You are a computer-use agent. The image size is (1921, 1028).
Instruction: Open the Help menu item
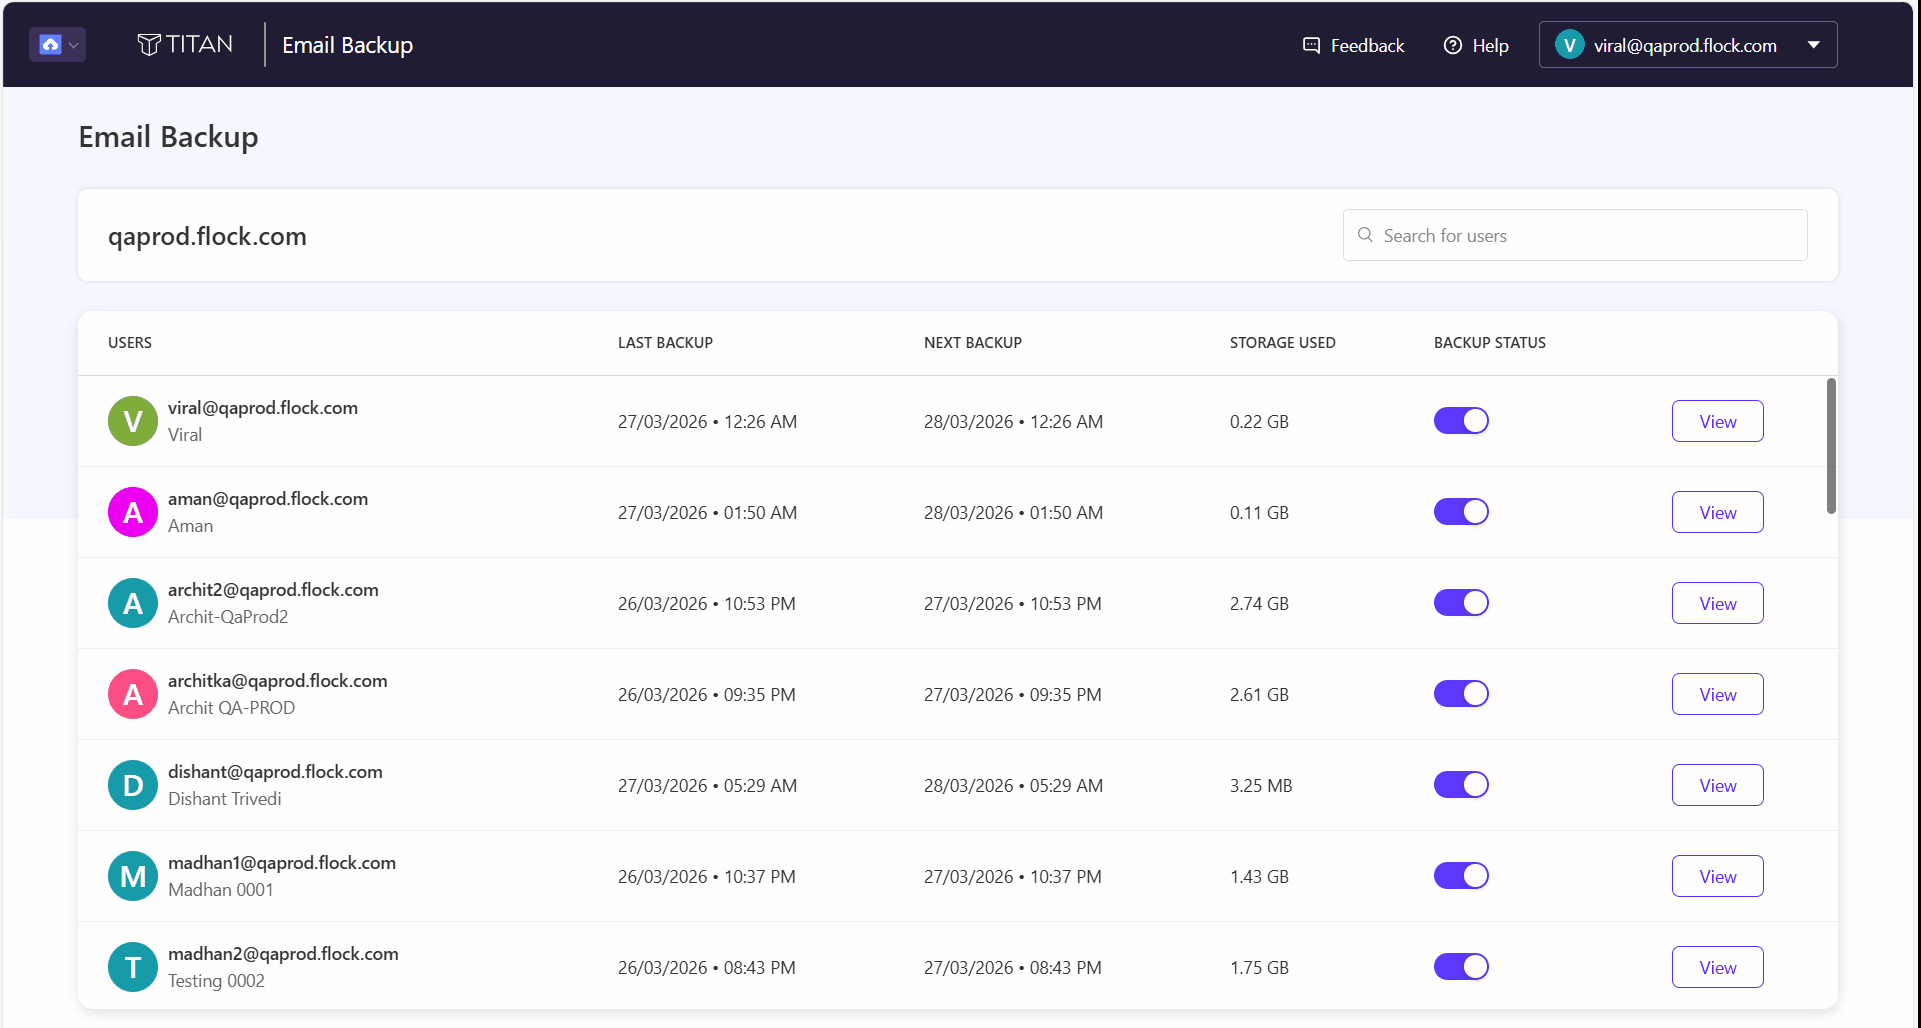click(1476, 45)
